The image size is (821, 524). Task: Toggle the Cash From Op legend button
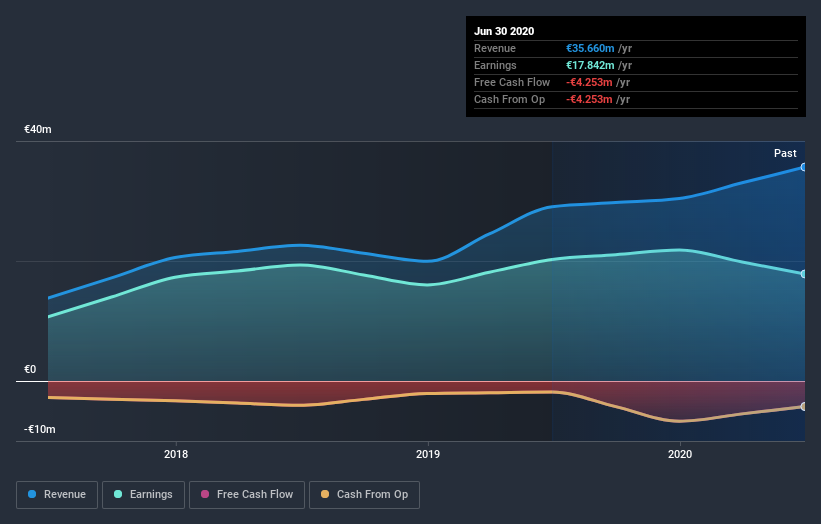pos(364,495)
